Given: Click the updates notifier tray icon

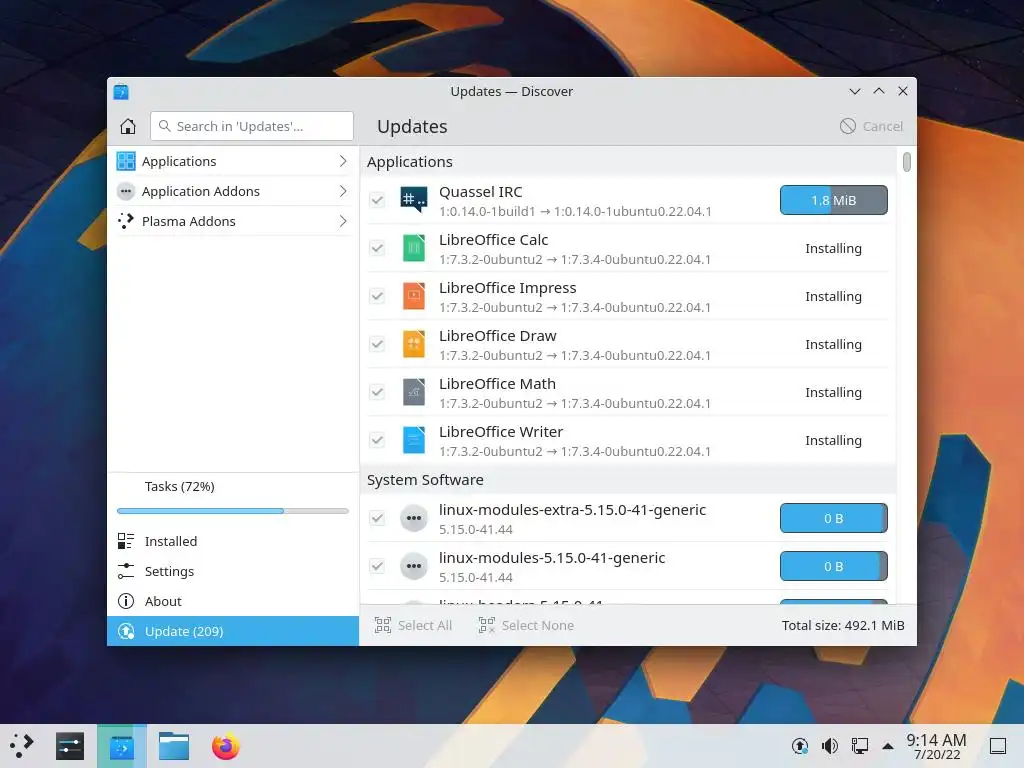Looking at the screenshot, I should tap(799, 746).
